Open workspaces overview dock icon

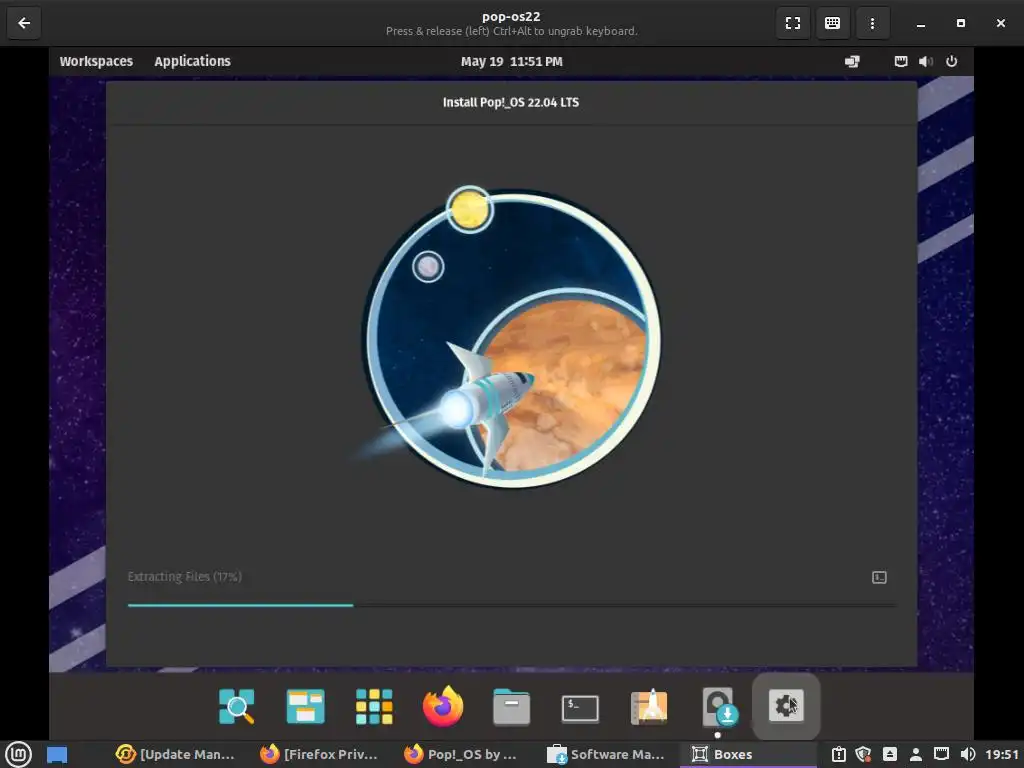305,707
